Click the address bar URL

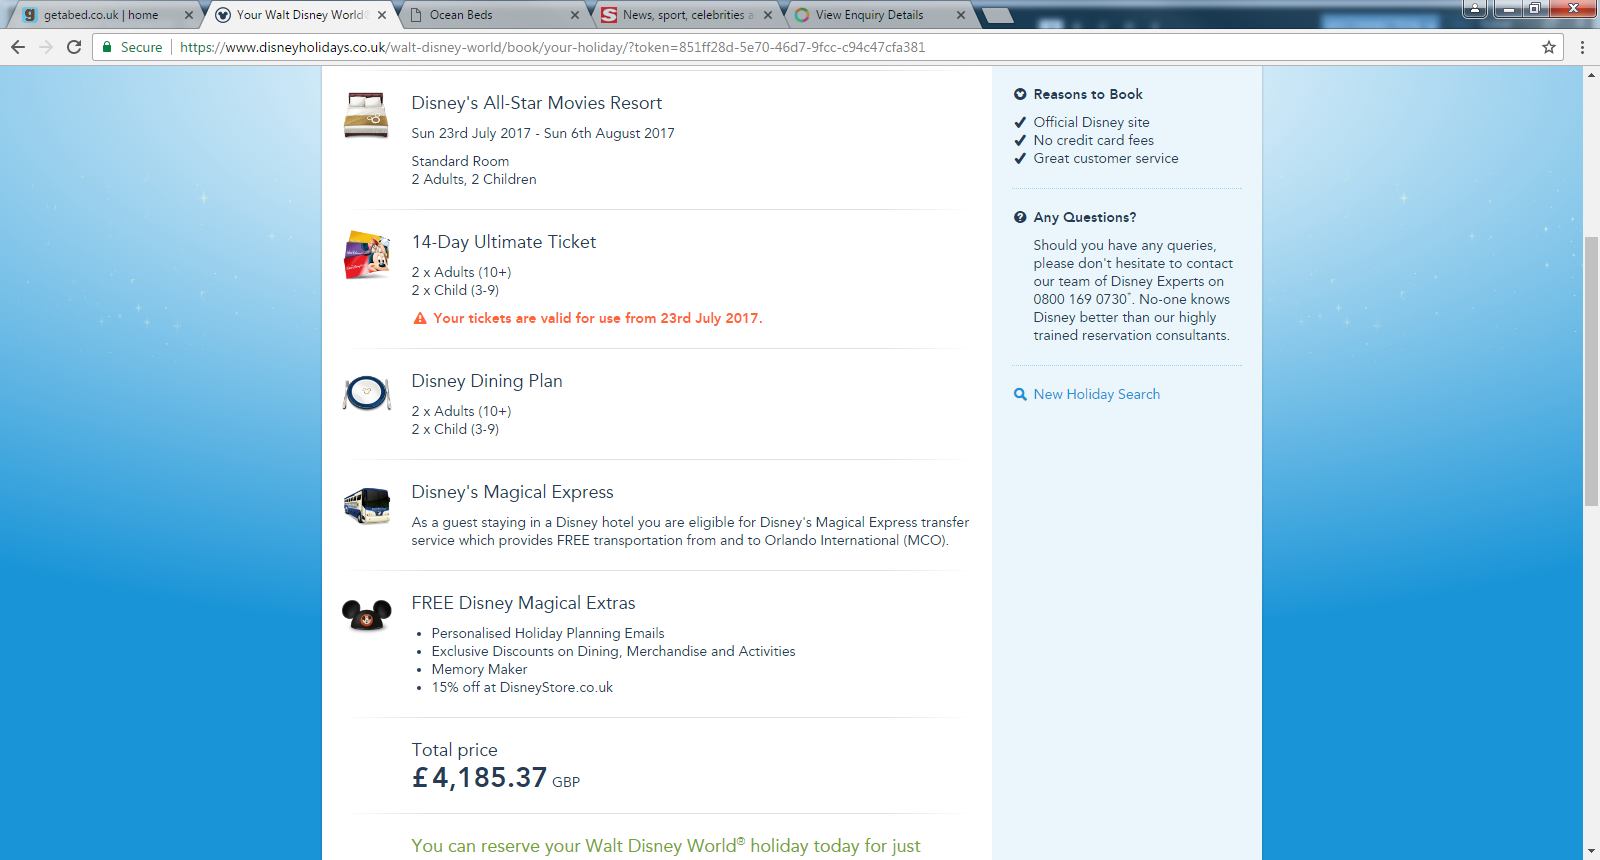[552, 47]
